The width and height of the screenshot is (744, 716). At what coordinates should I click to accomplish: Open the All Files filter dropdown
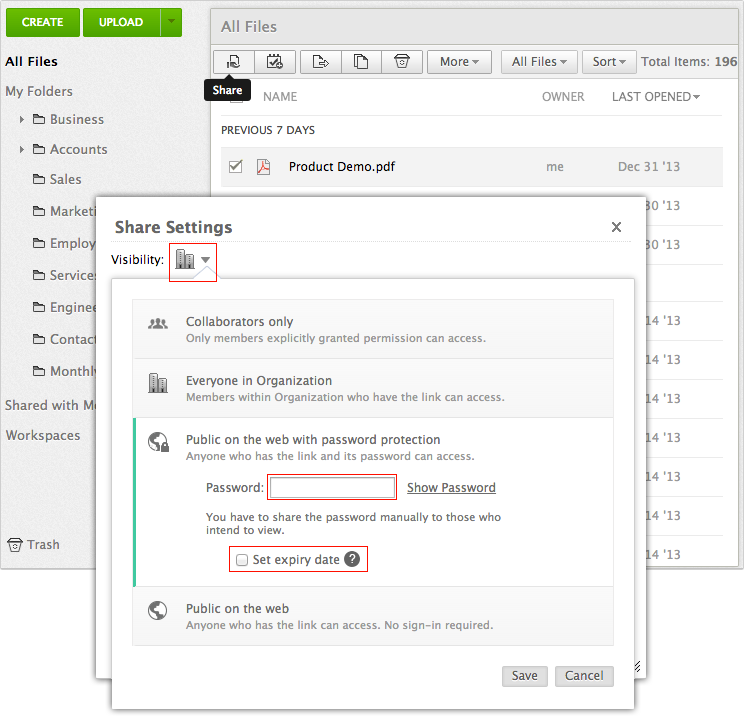[539, 62]
